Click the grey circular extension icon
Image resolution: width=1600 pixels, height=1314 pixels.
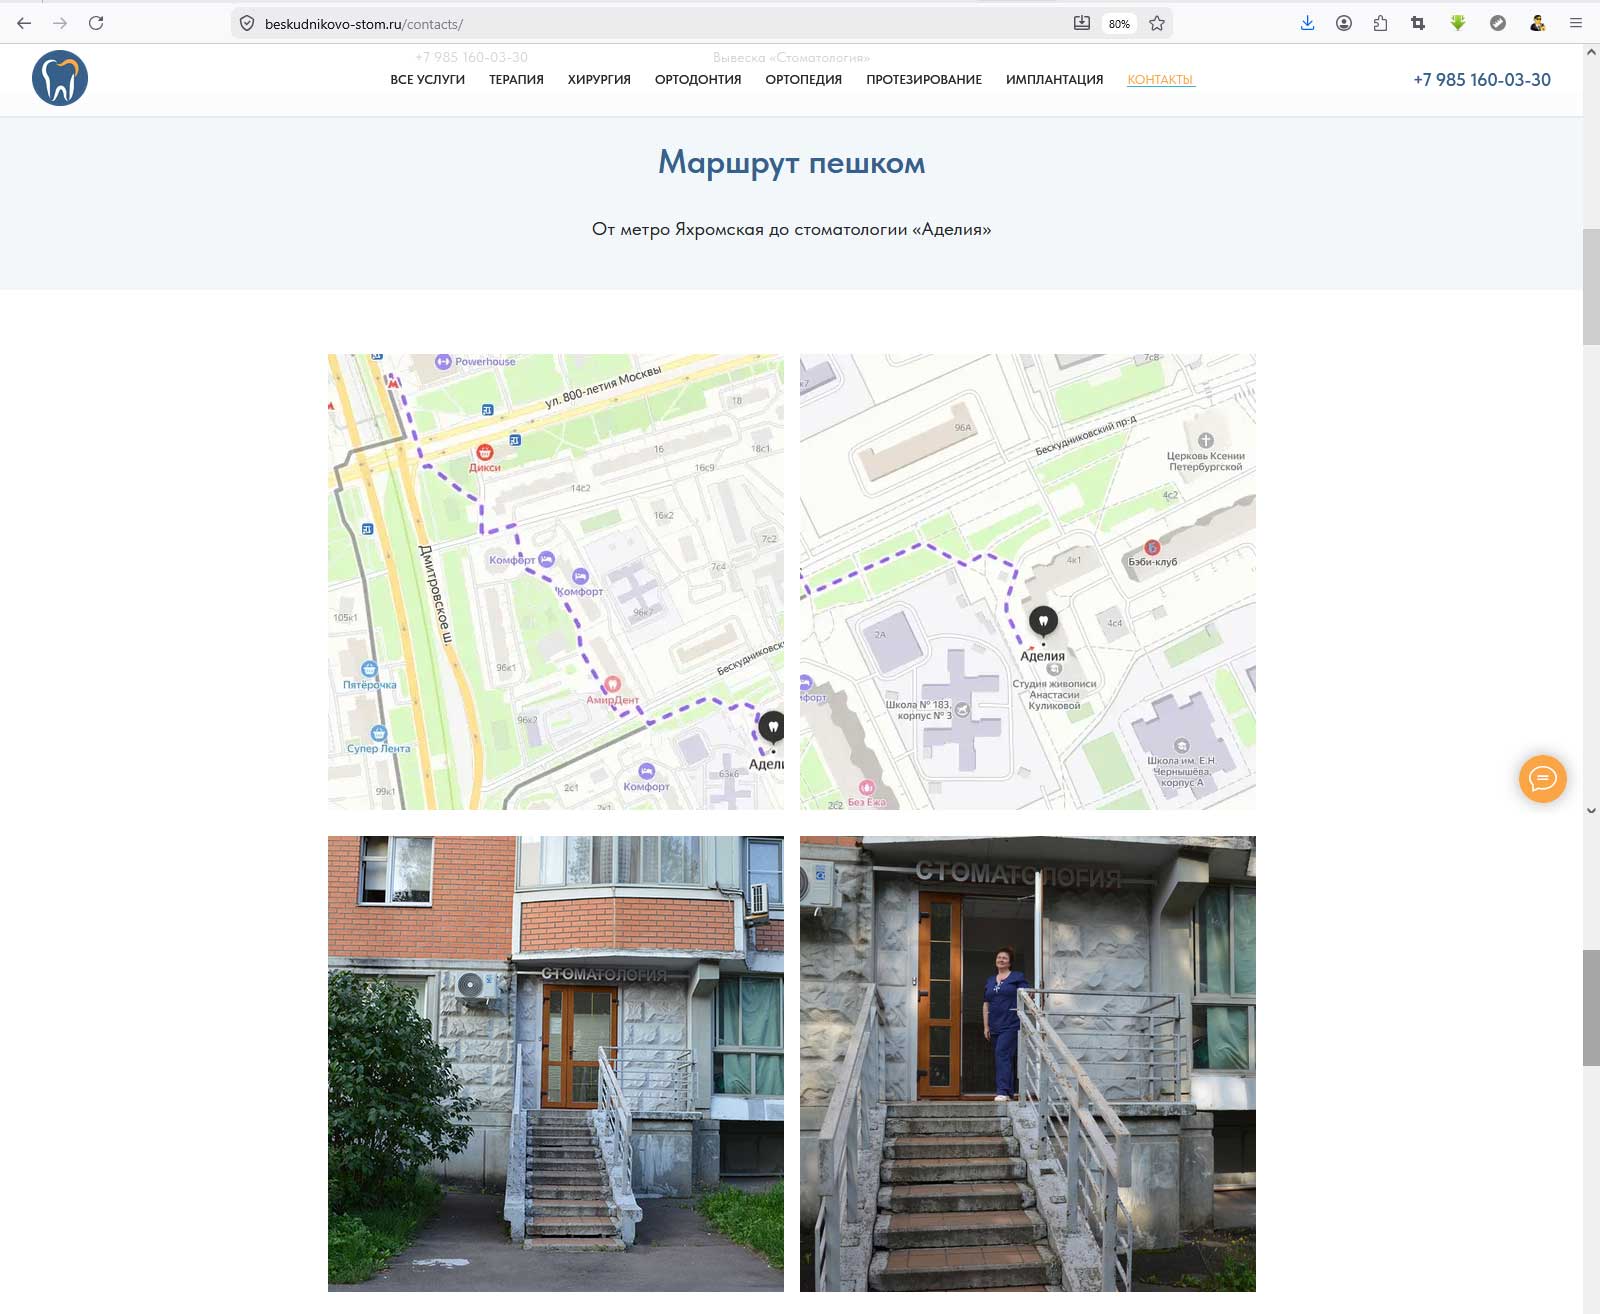coord(1498,23)
